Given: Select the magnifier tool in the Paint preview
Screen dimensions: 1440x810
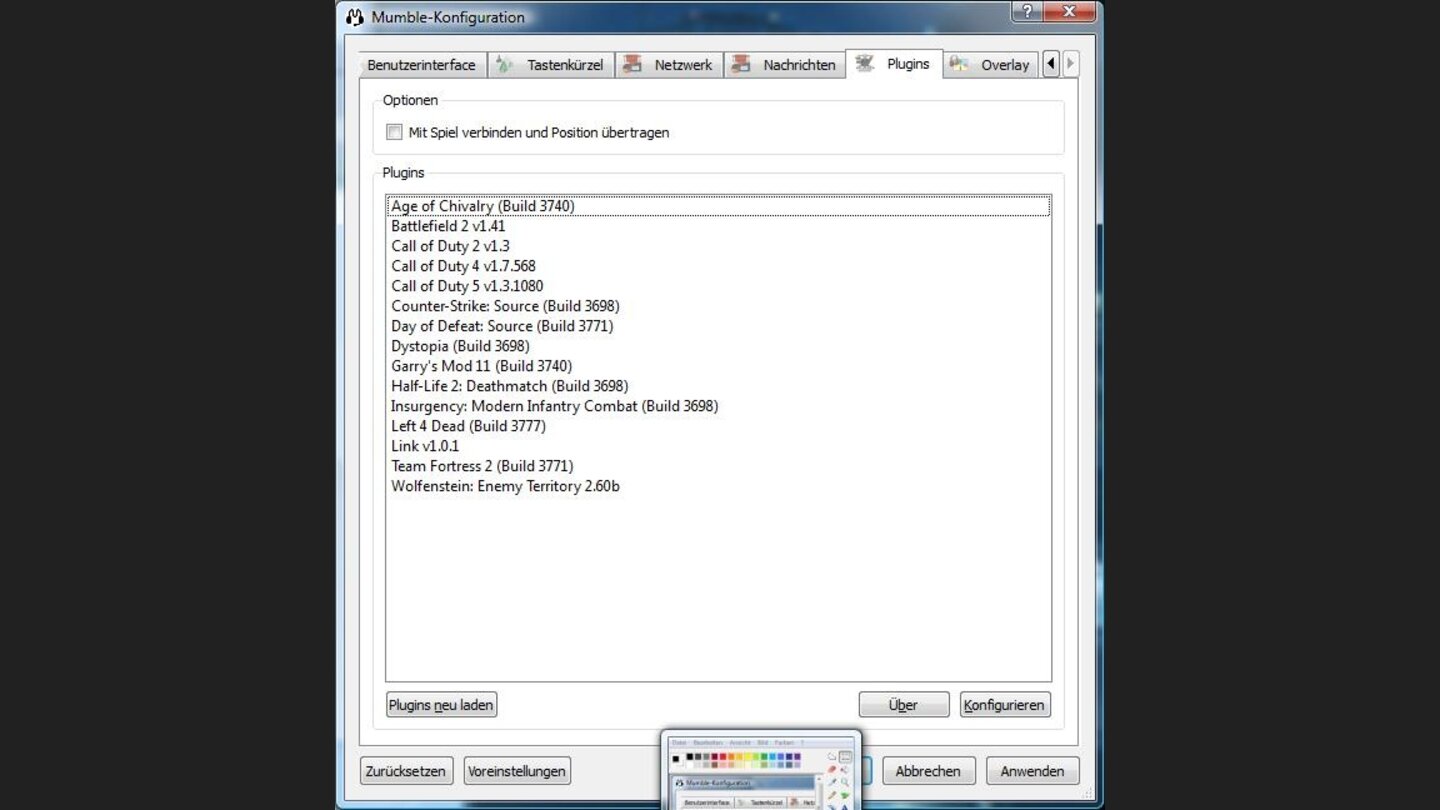Looking at the screenshot, I should click(x=845, y=783).
